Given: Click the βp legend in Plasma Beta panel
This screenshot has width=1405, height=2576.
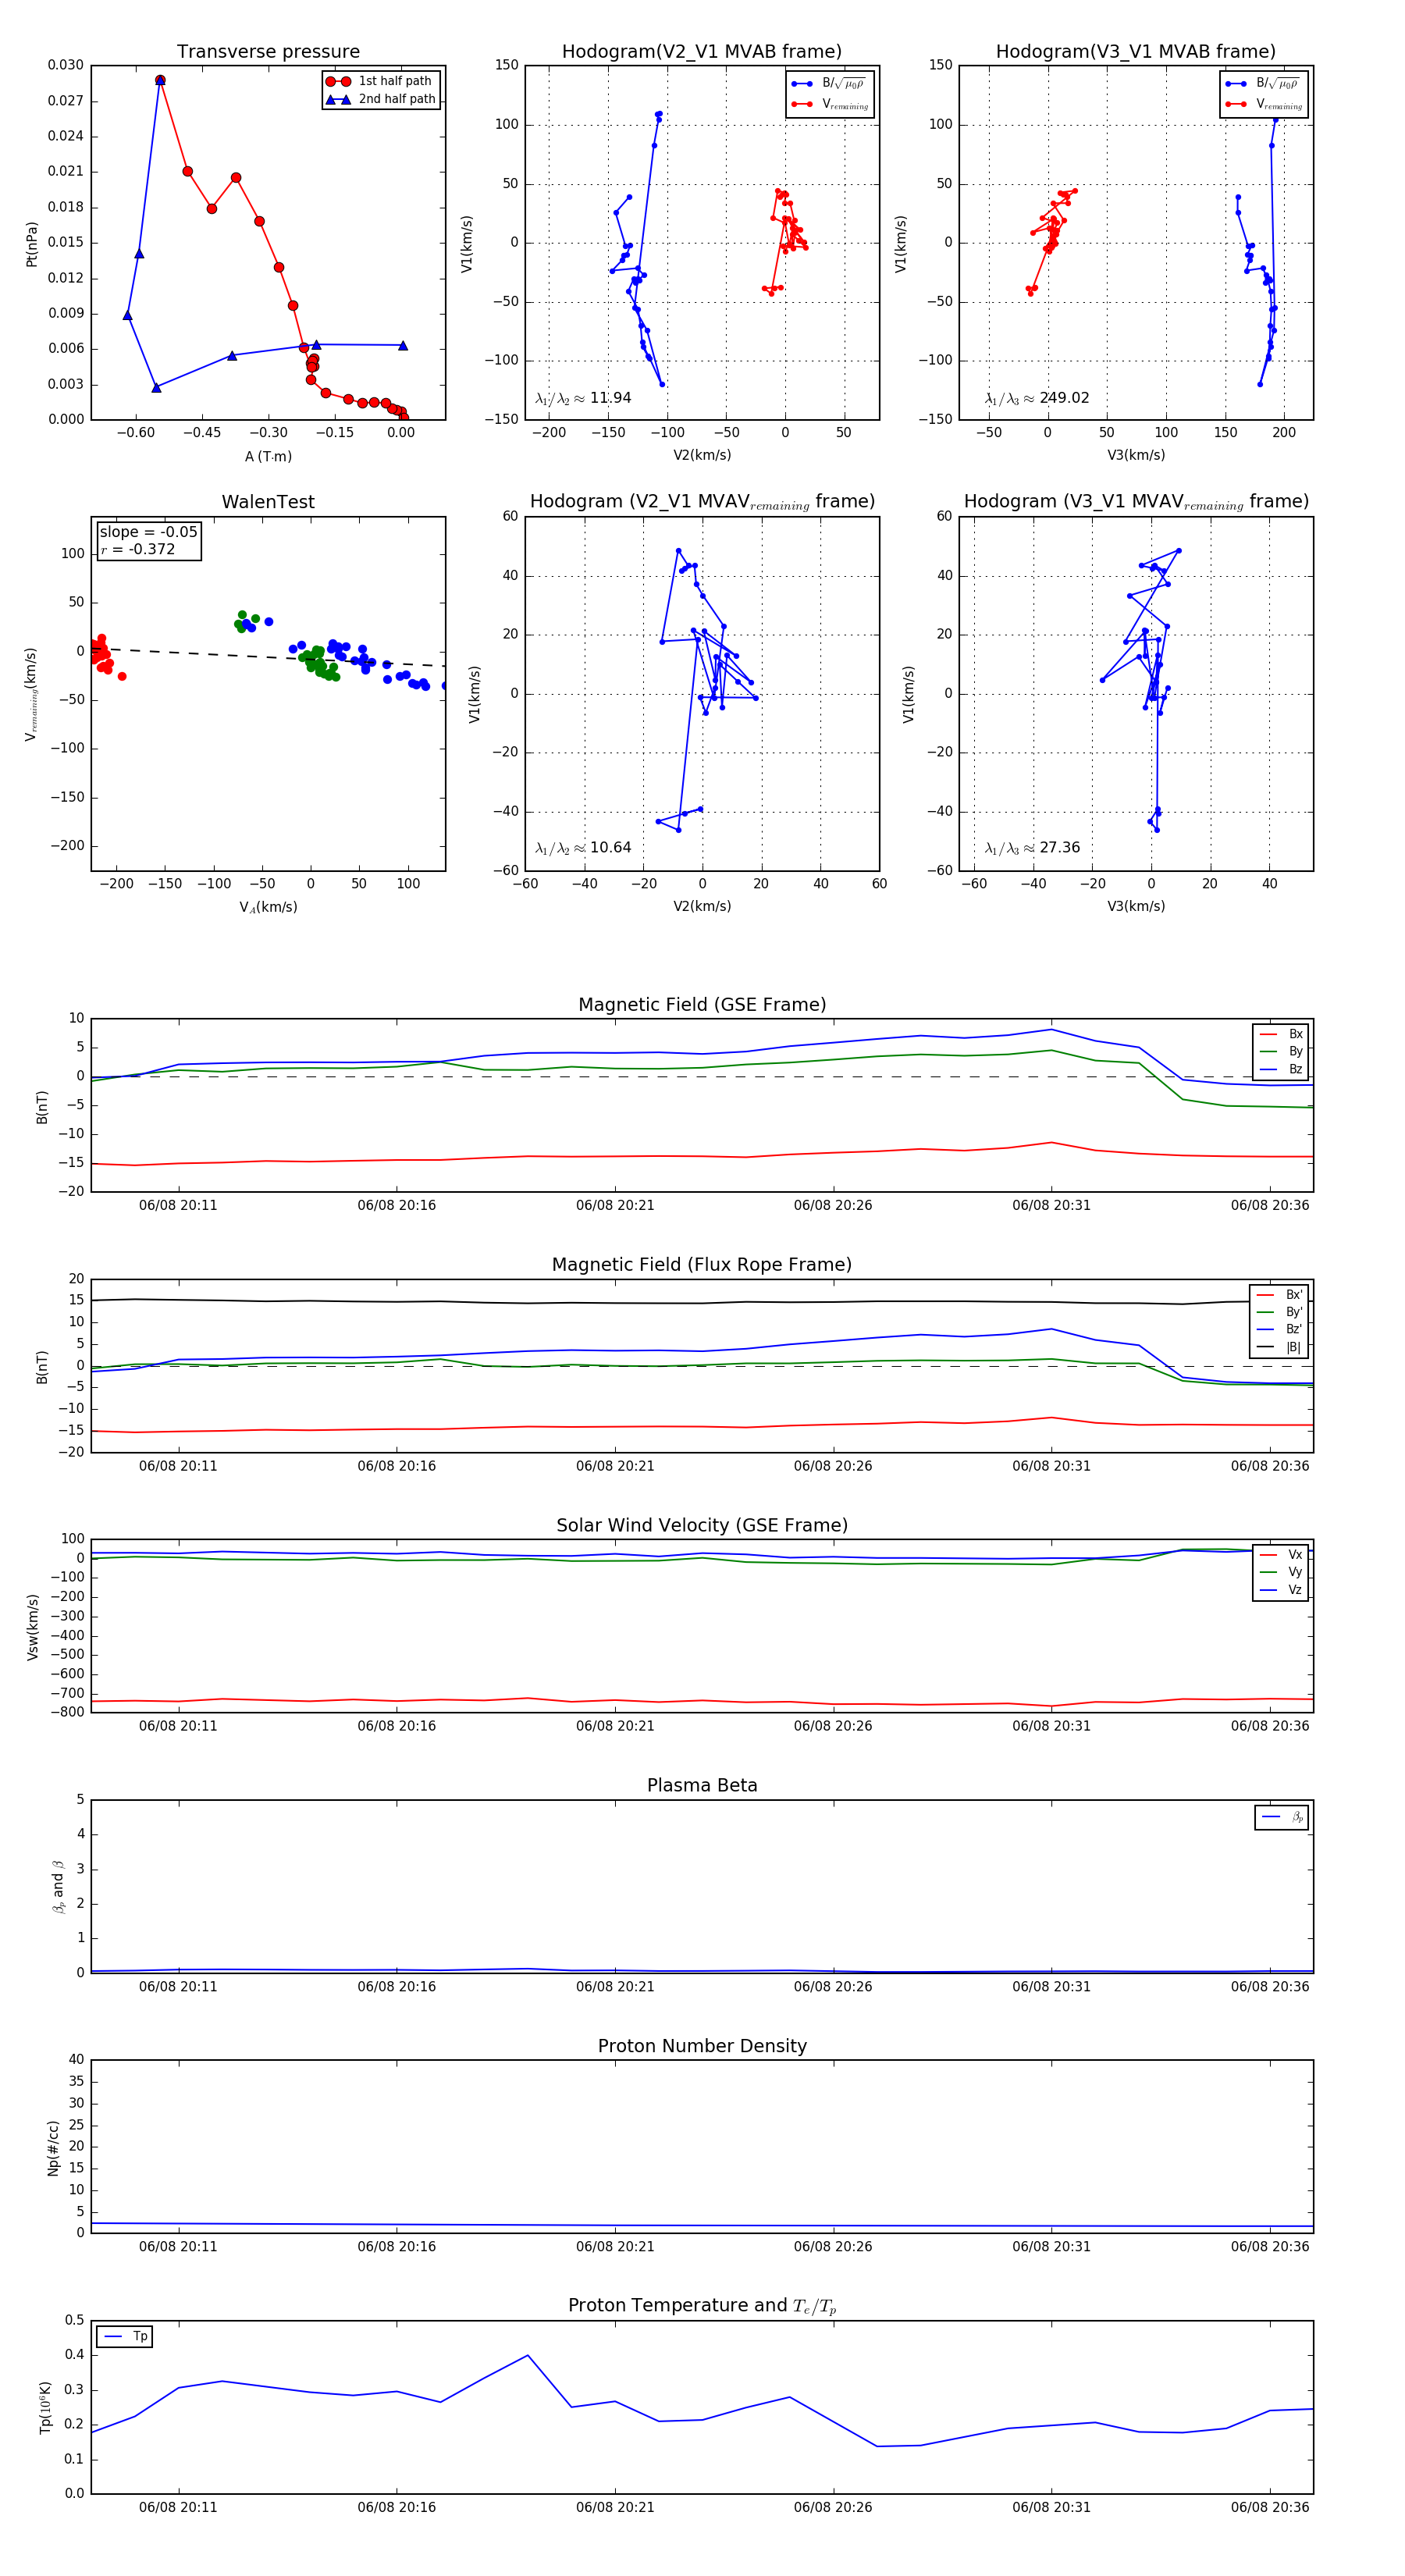Looking at the screenshot, I should point(1282,1817).
